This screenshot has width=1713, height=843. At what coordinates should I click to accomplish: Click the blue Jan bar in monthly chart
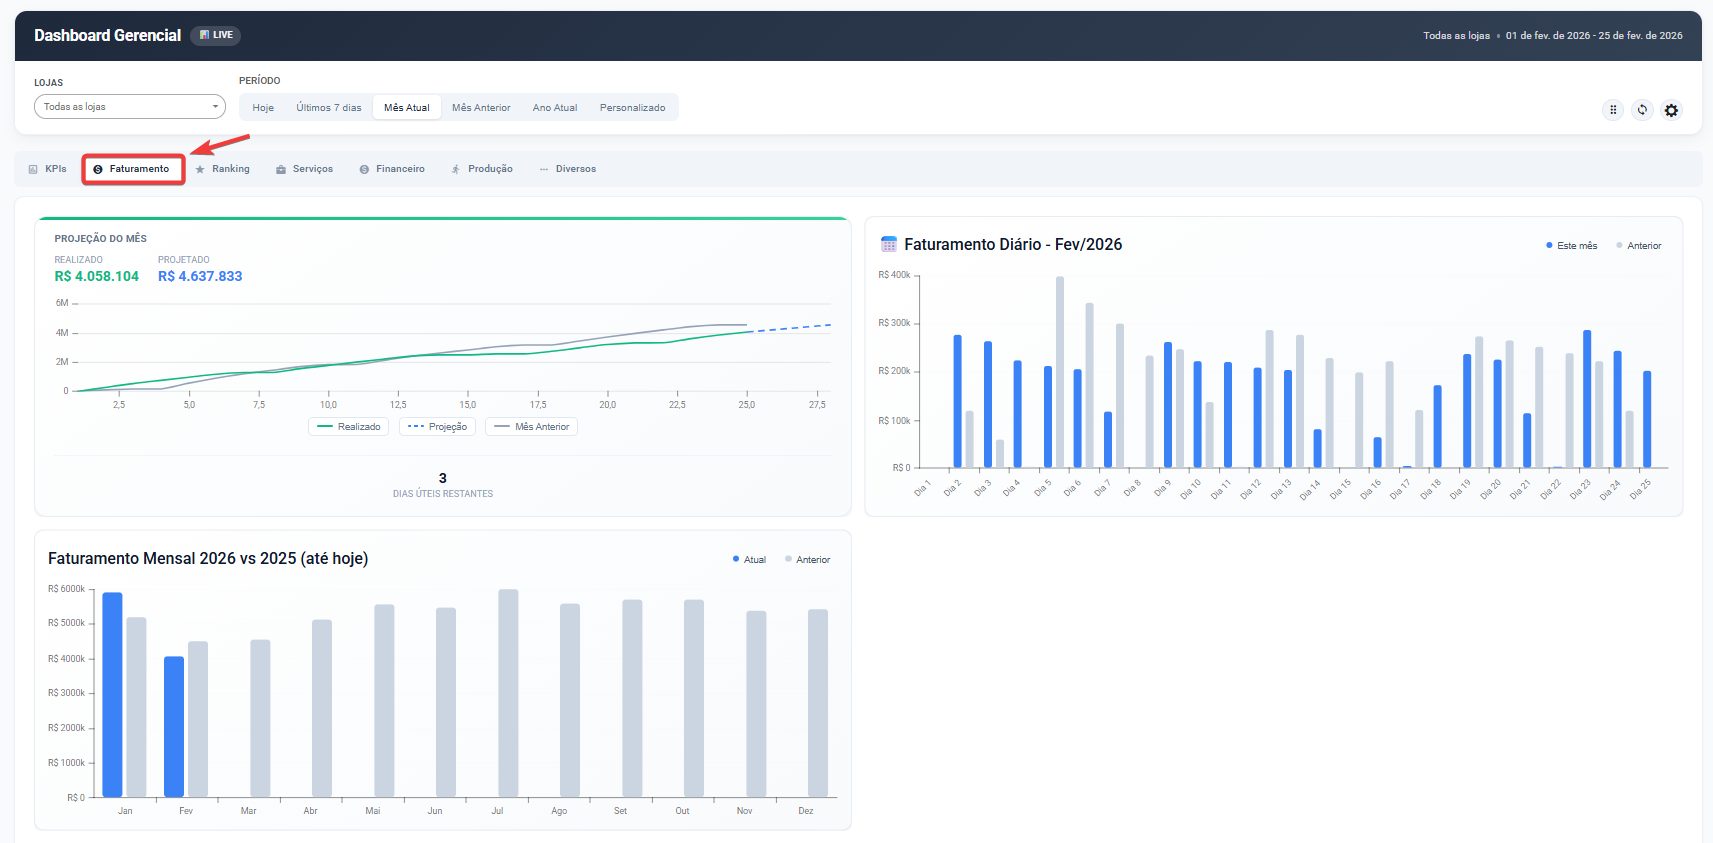pyautogui.click(x=112, y=694)
